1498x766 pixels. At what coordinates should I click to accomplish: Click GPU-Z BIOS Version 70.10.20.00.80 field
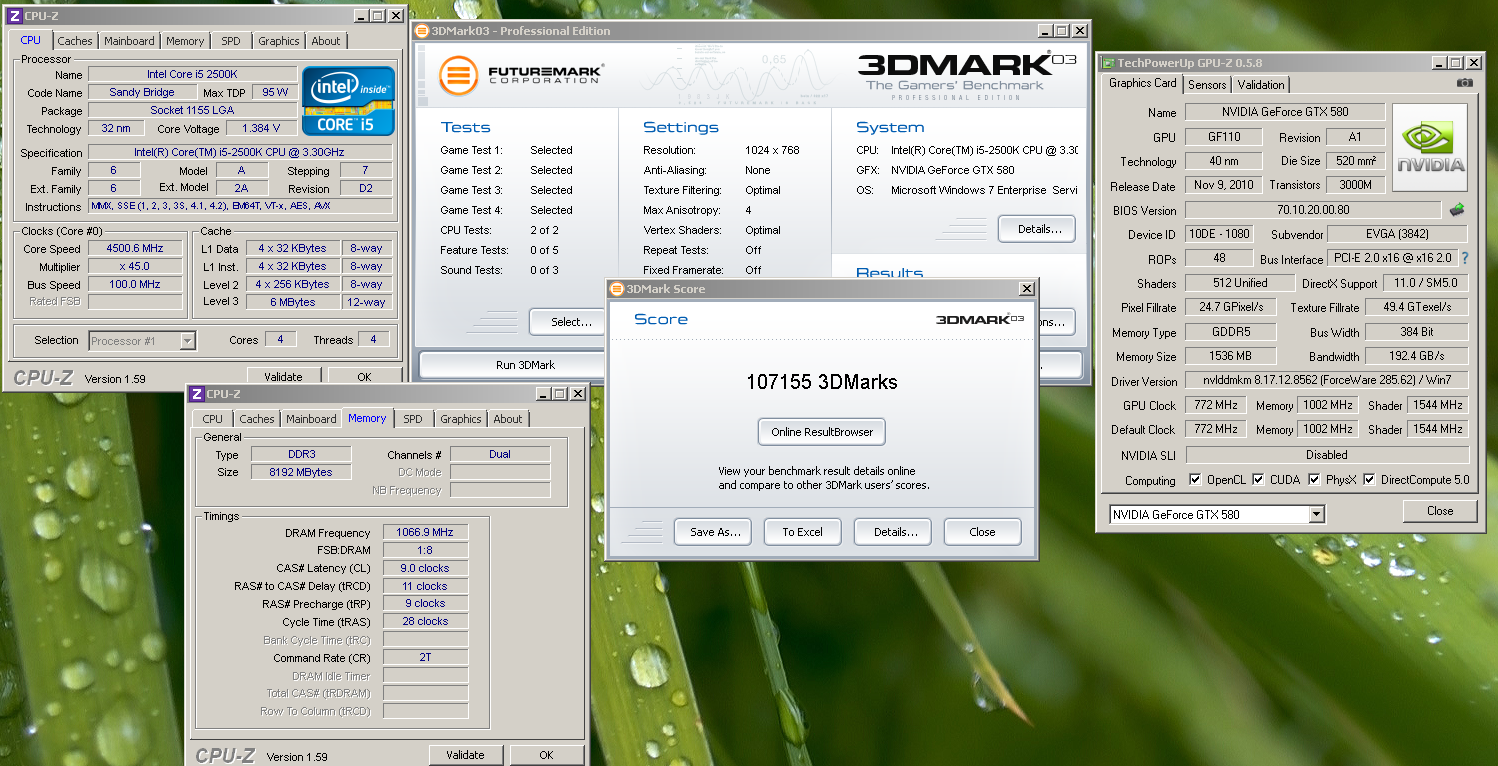pyautogui.click(x=1313, y=210)
